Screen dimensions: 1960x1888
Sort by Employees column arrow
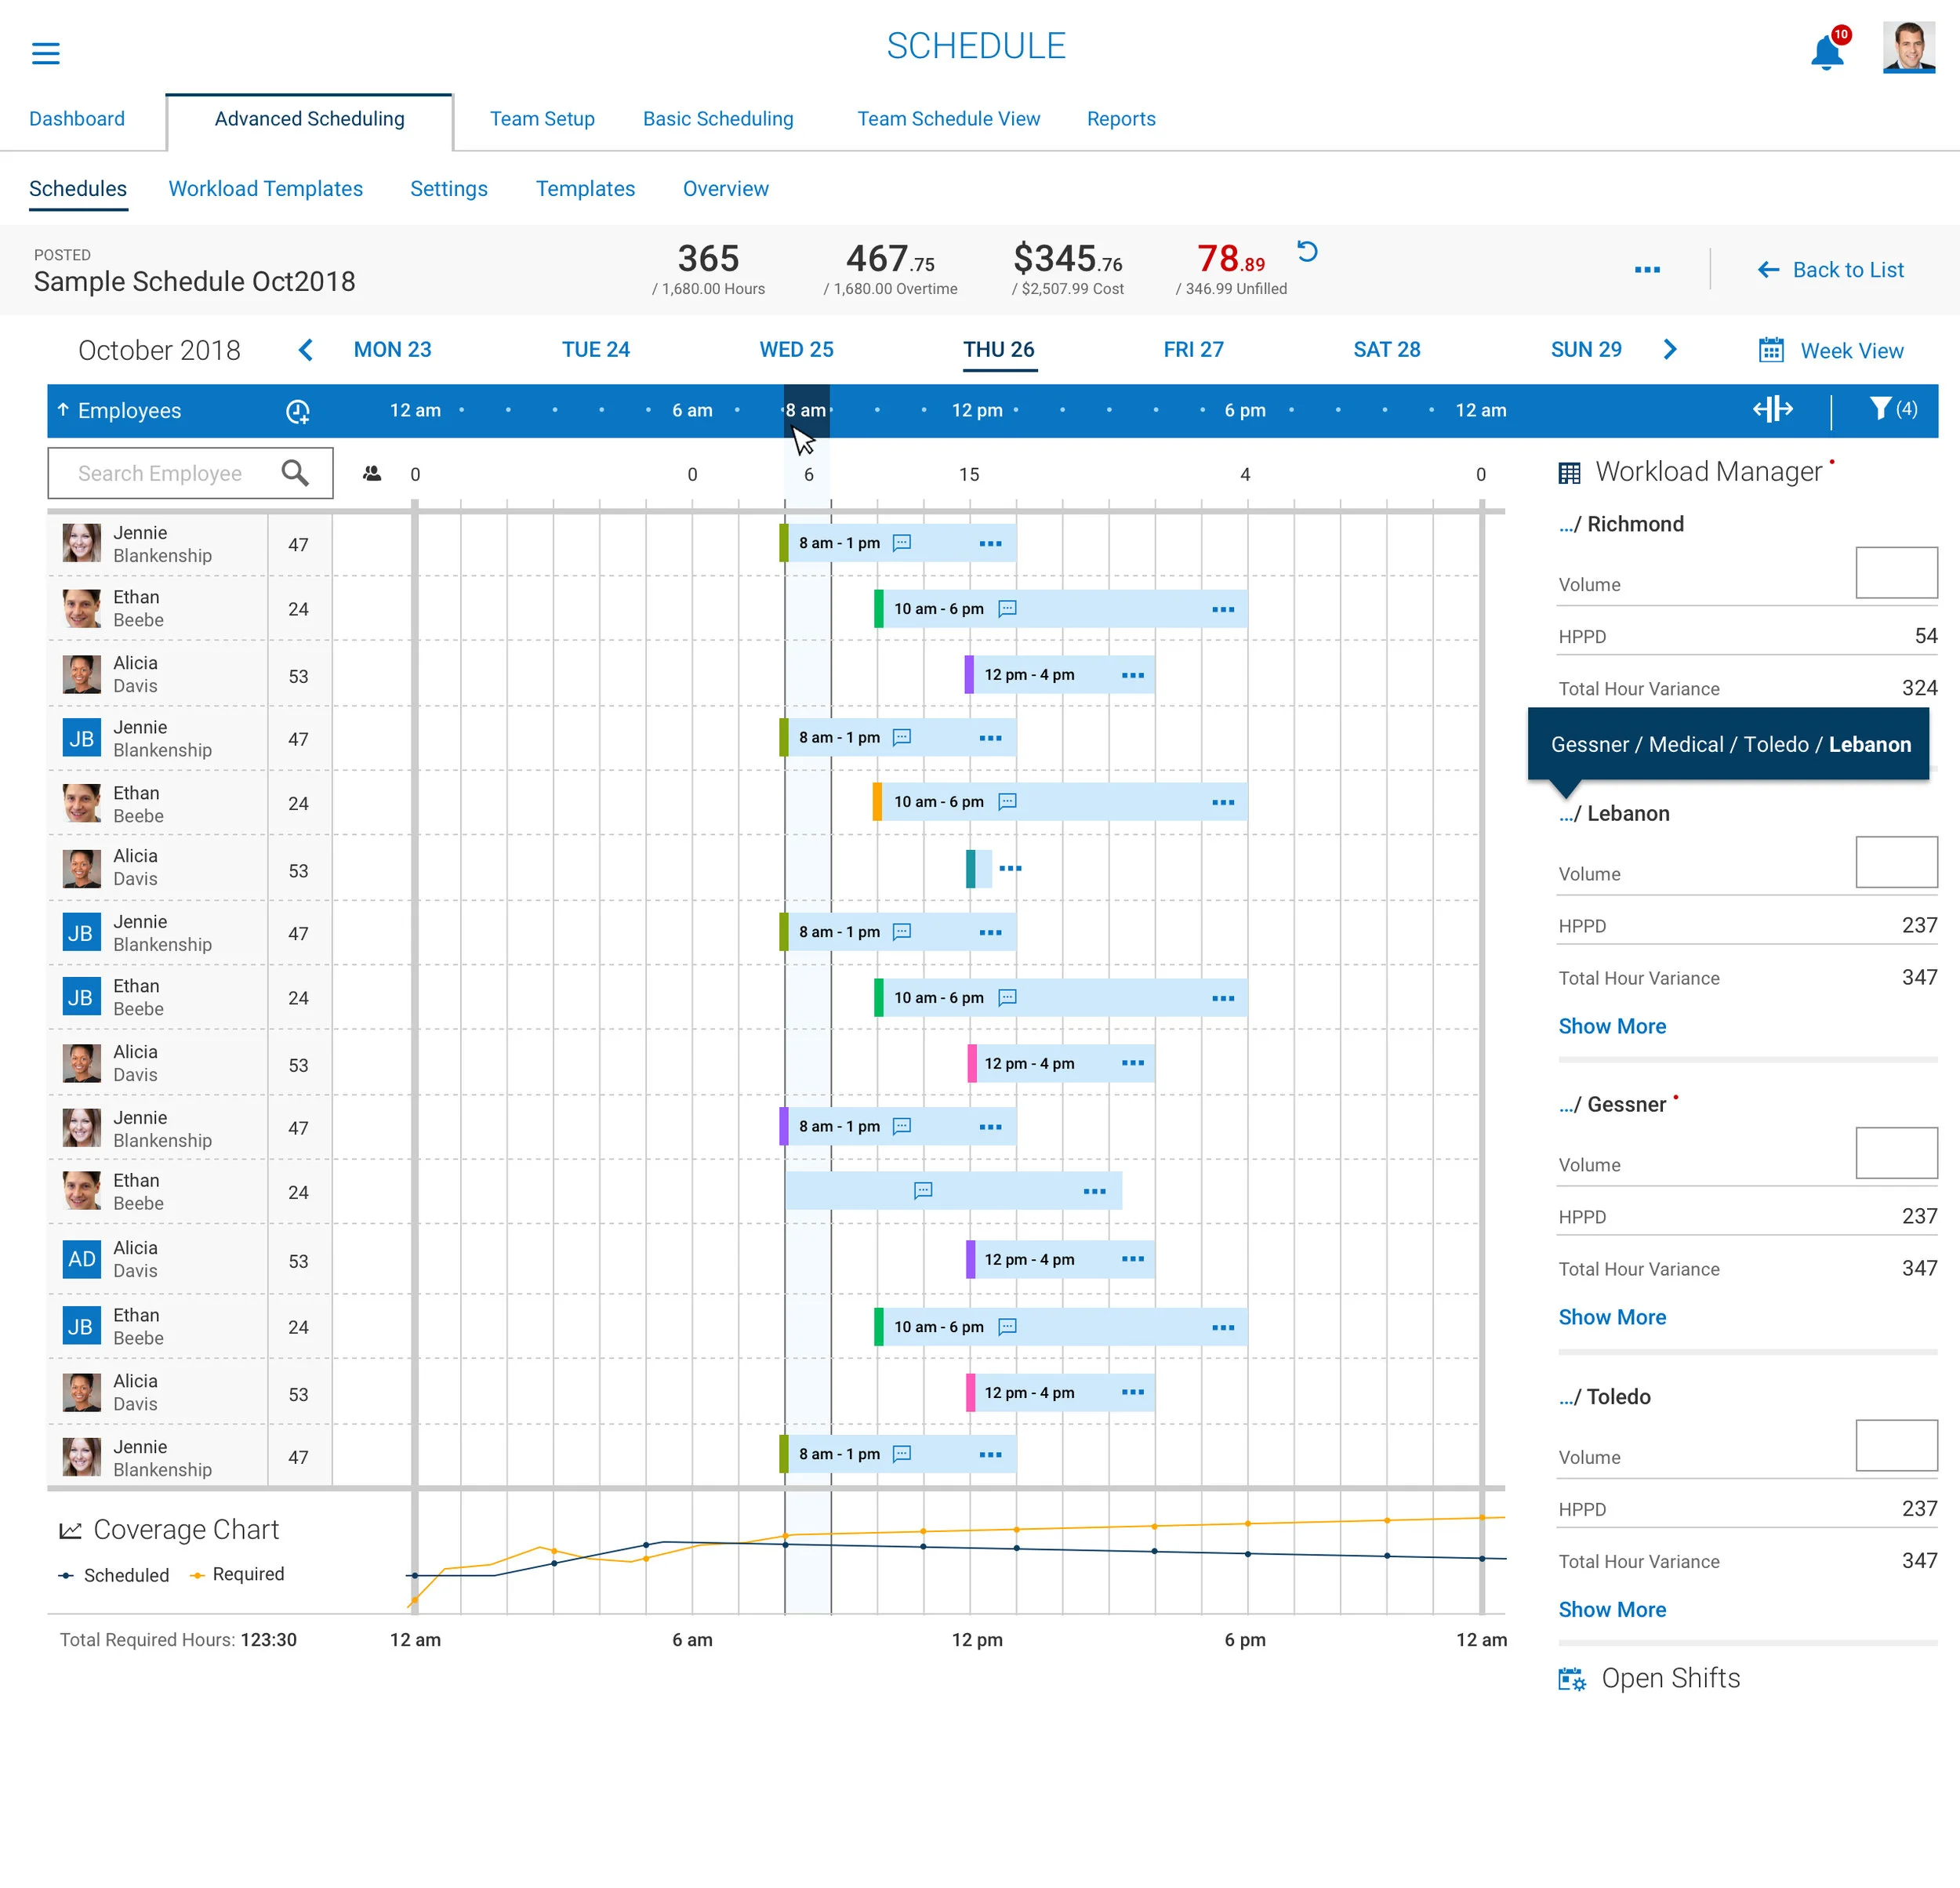[63, 410]
